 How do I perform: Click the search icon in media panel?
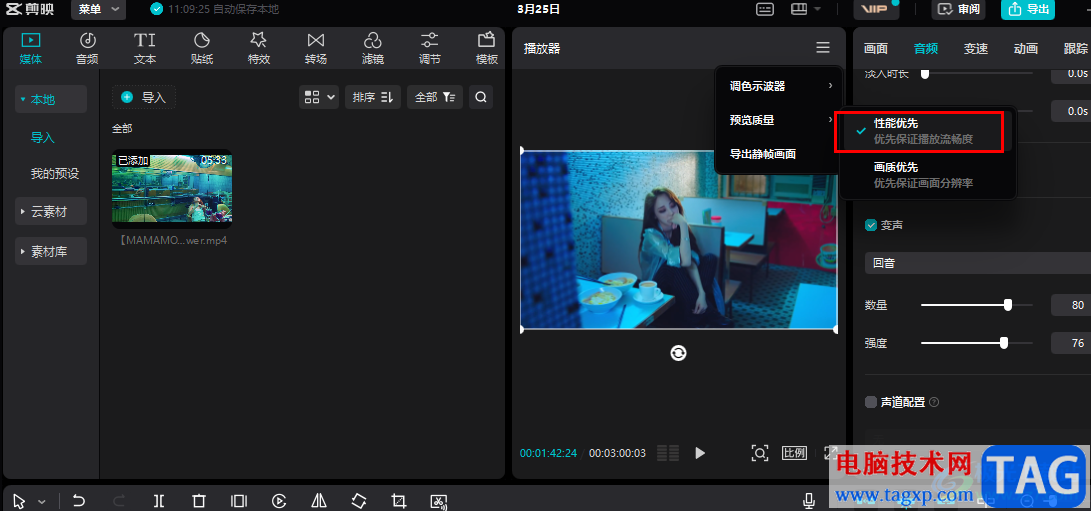pos(481,97)
